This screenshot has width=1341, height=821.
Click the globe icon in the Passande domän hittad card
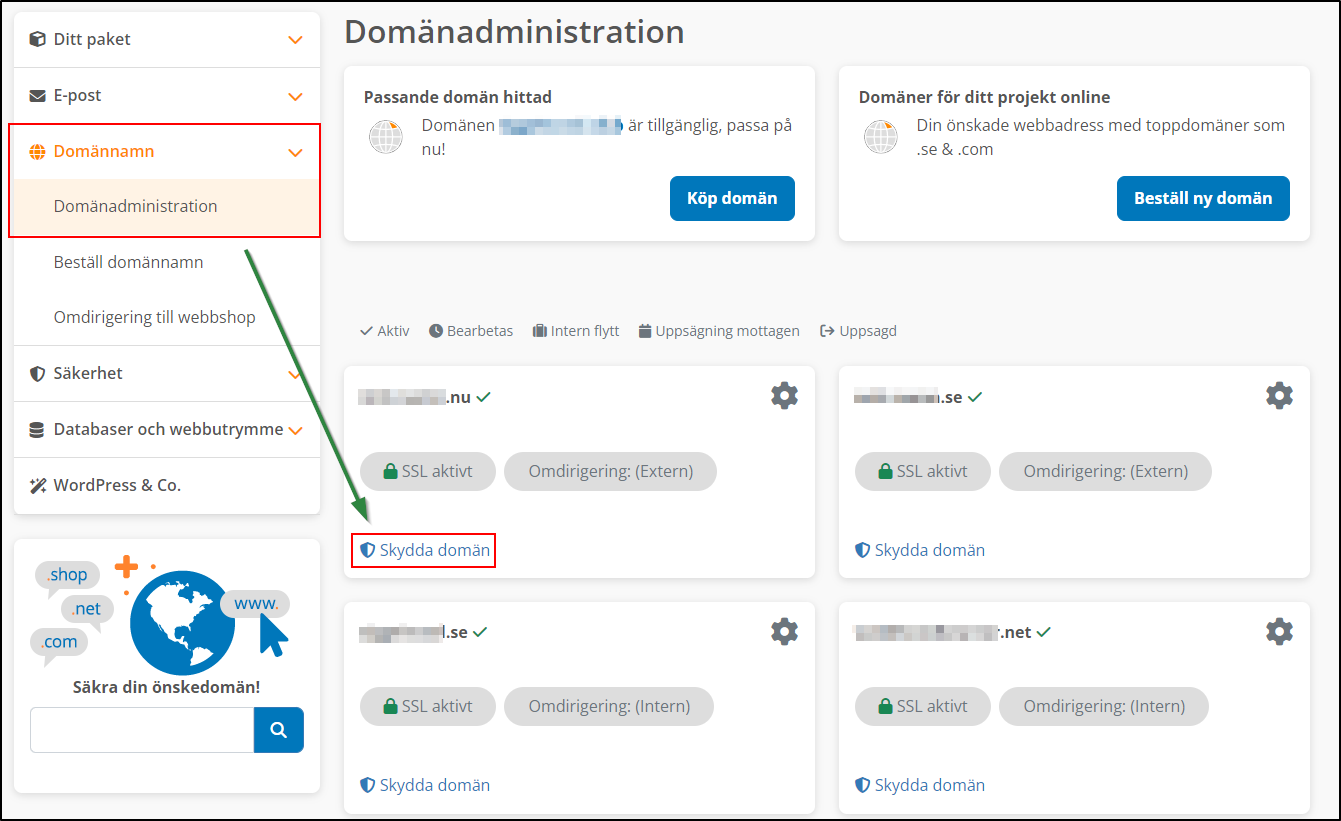(x=385, y=136)
